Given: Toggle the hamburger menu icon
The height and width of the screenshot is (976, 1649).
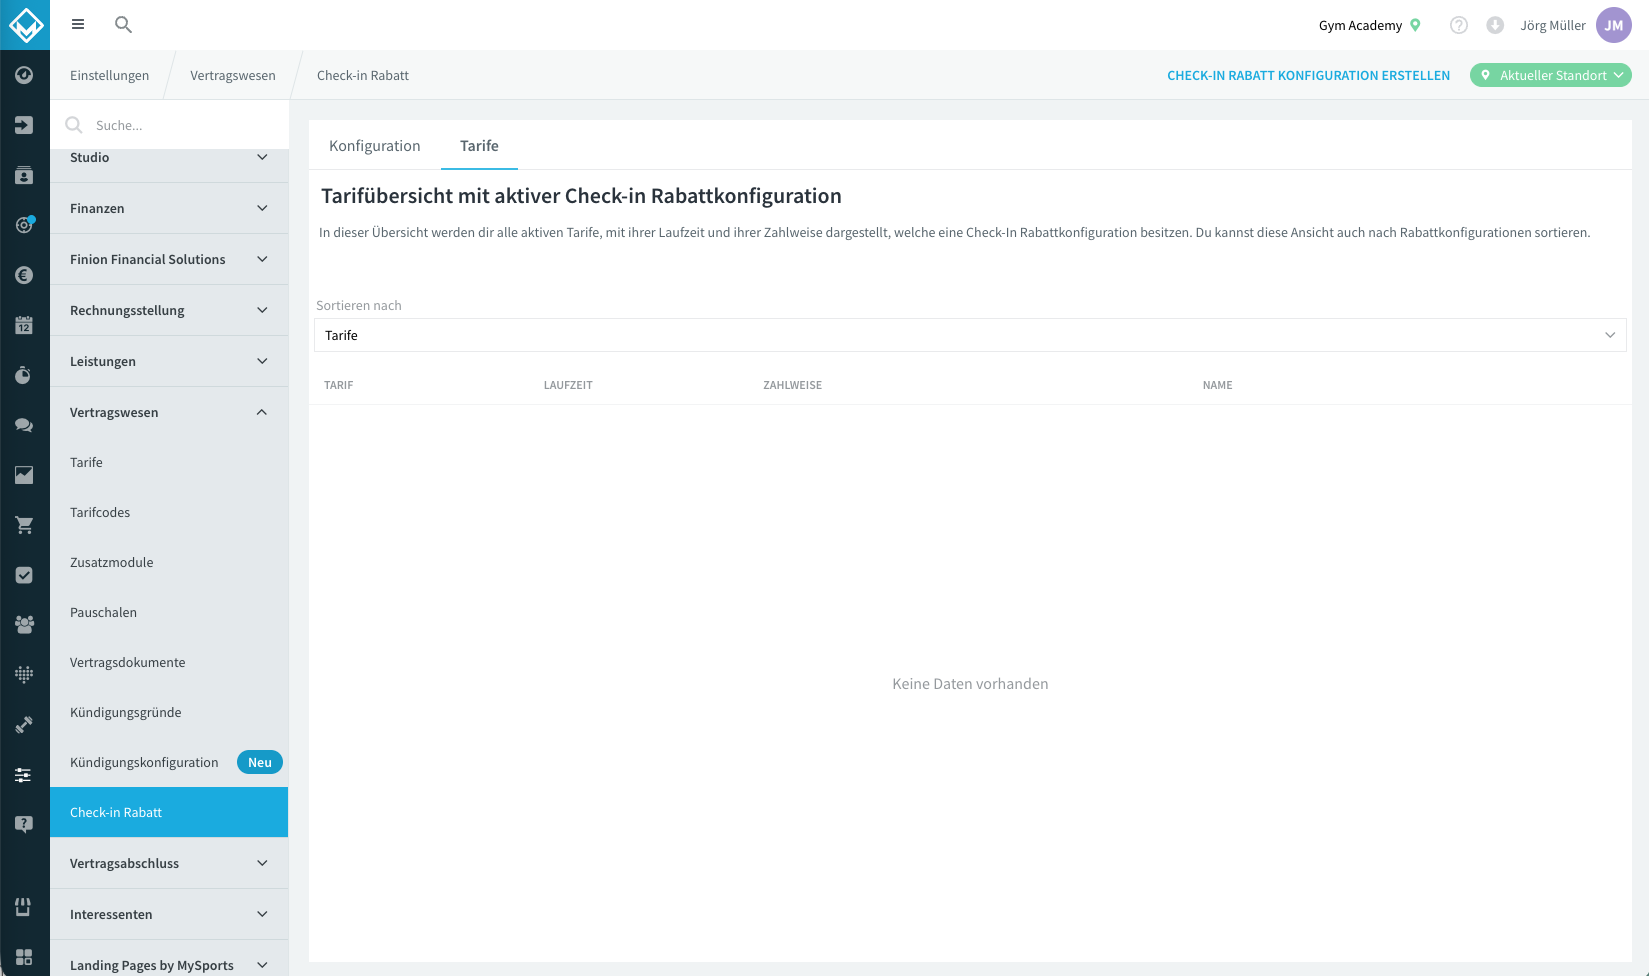Looking at the screenshot, I should click(78, 25).
